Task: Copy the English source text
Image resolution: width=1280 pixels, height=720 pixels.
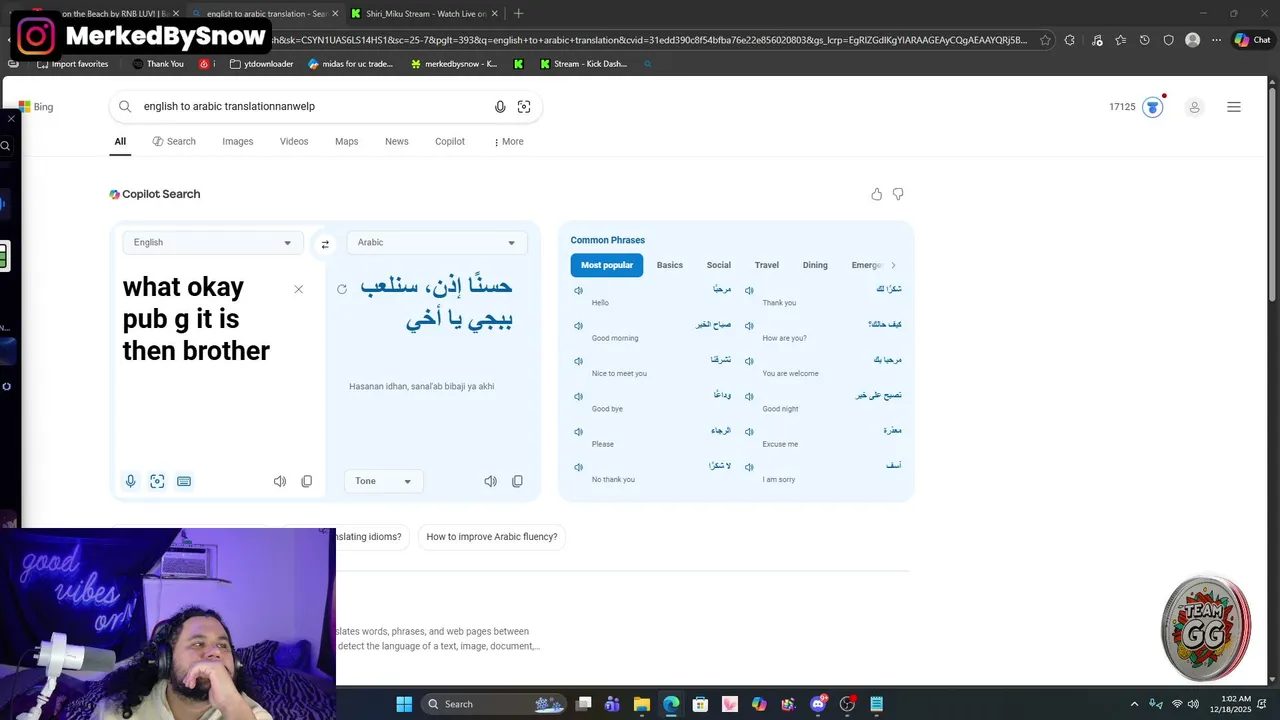Action: [307, 481]
